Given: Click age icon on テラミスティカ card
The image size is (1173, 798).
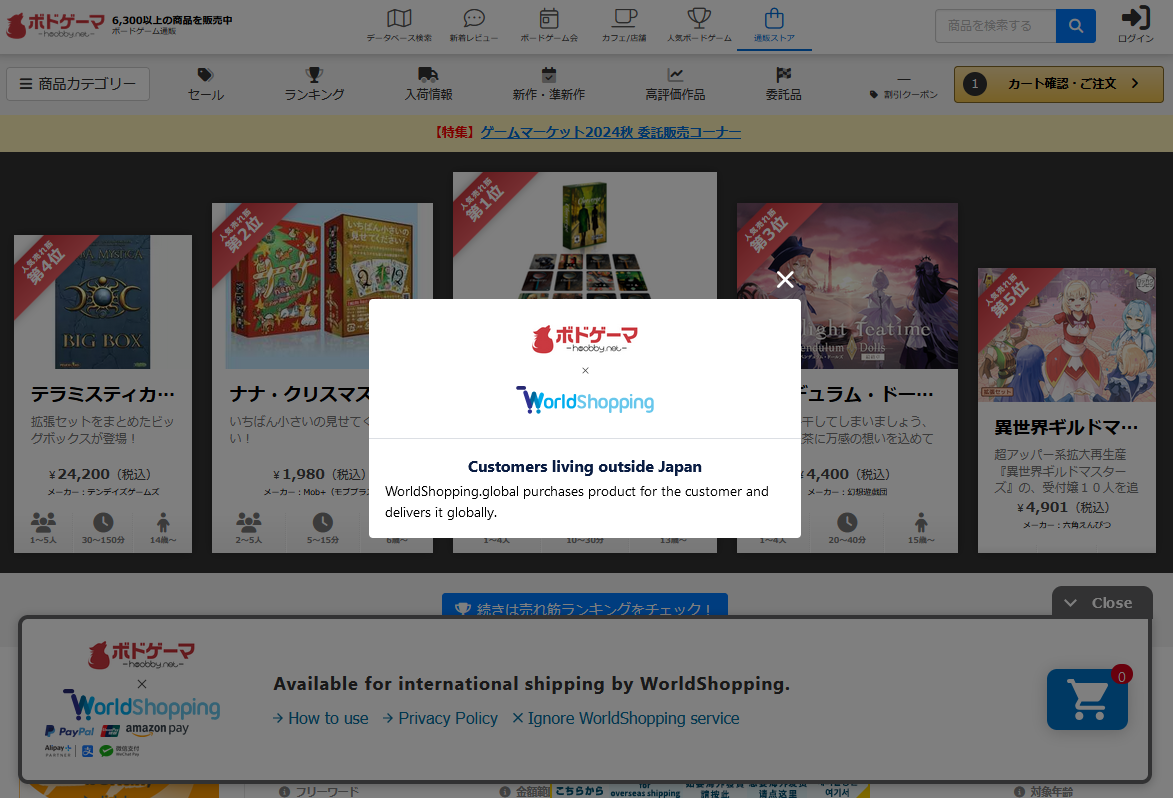Looking at the screenshot, I should (163, 522).
